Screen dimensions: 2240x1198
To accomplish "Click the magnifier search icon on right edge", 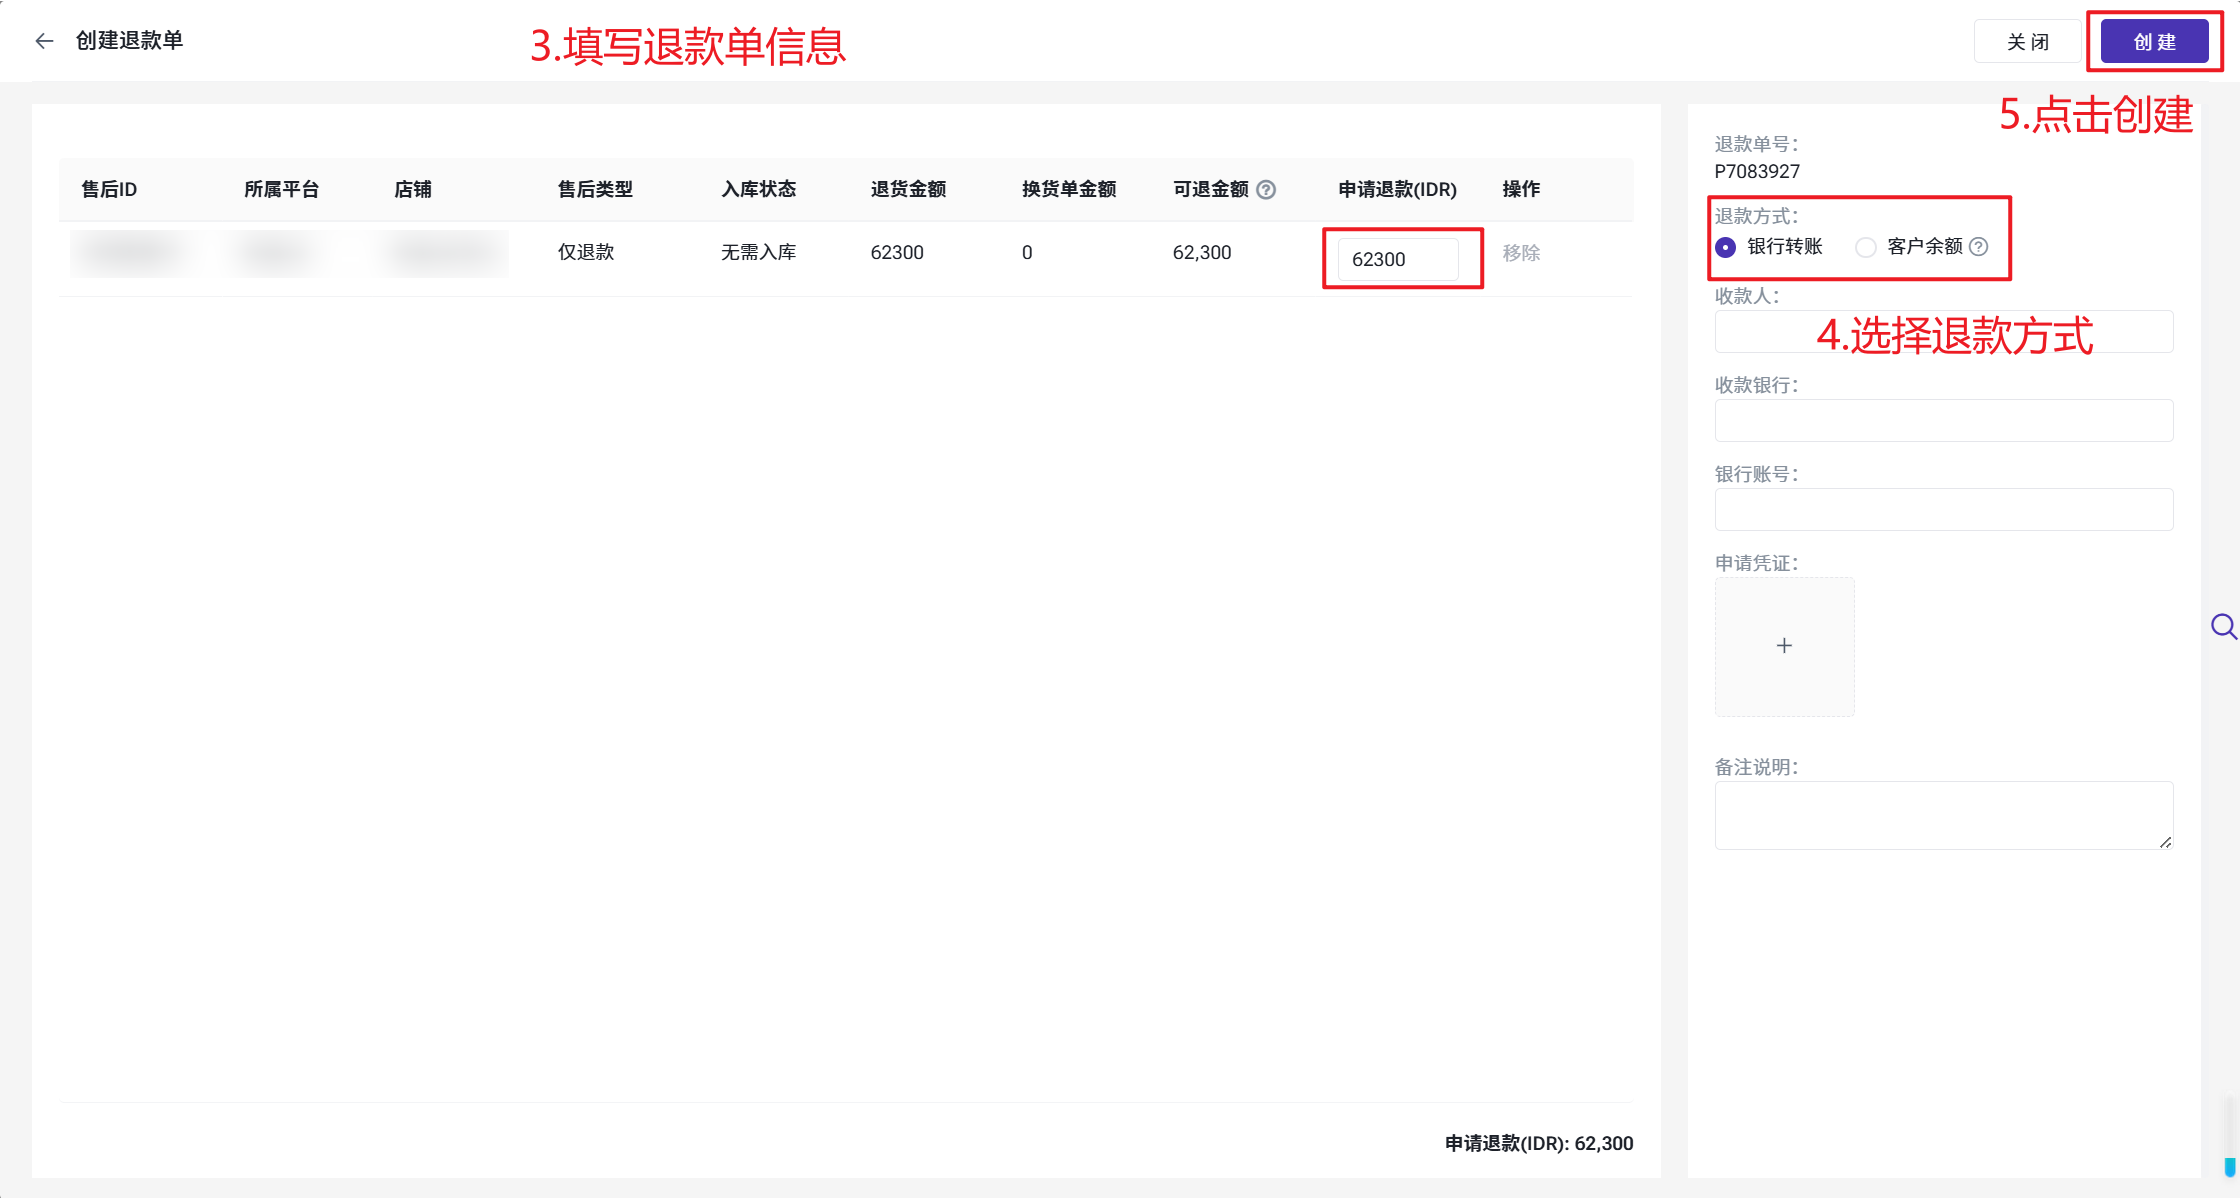I will tap(2223, 627).
